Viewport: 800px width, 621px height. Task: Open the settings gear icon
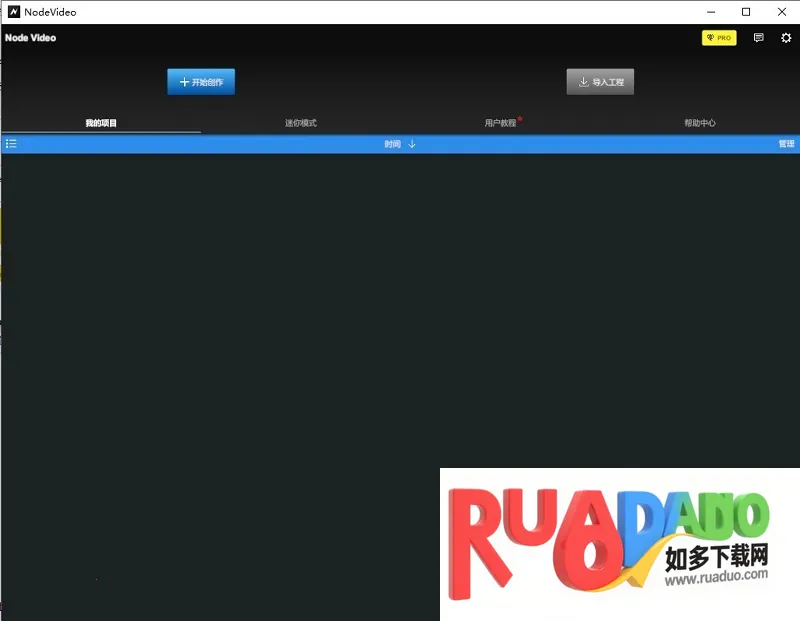point(786,38)
